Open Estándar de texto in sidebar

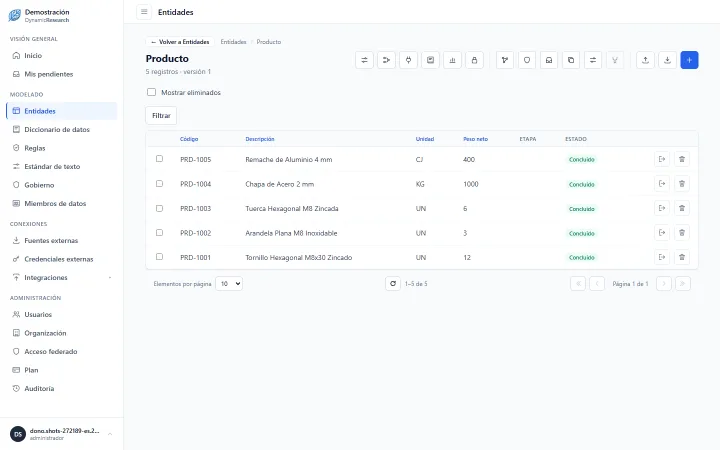[62, 167]
